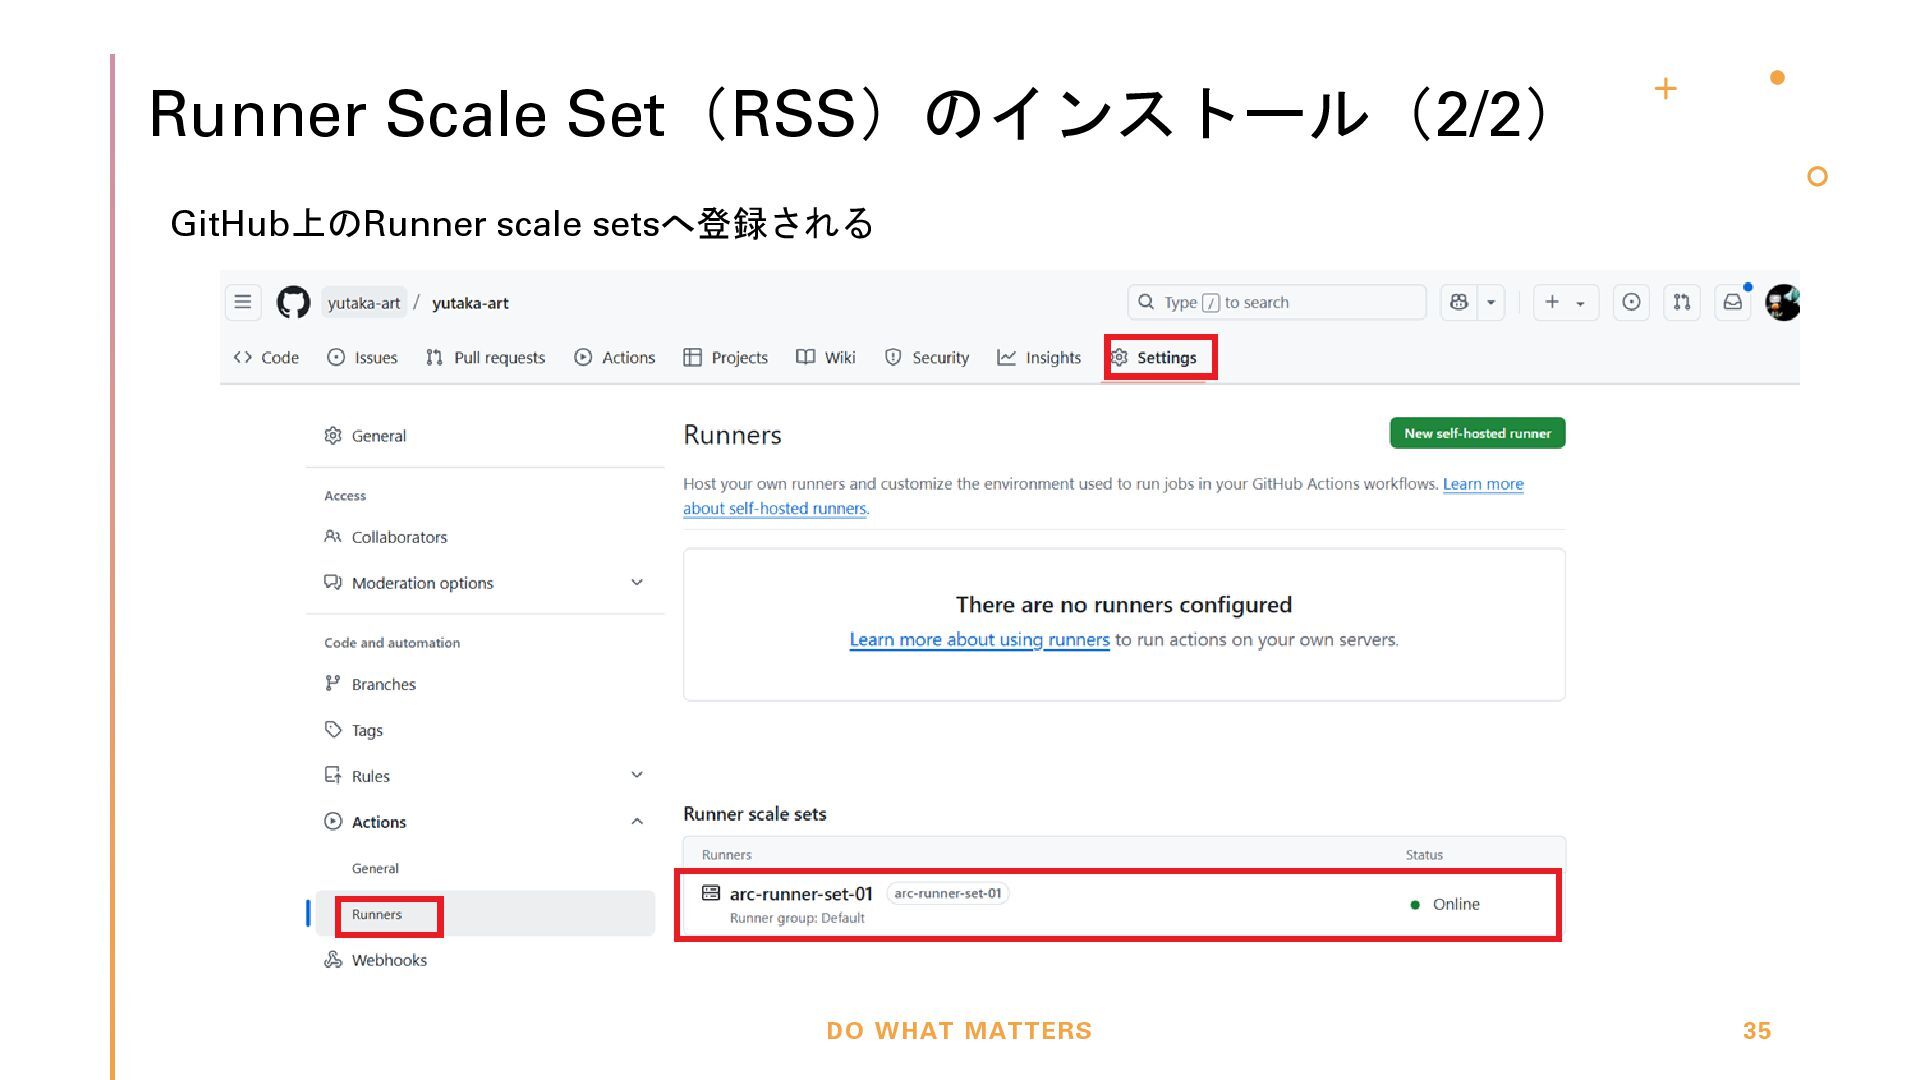Expand the Rules sidebar section
Viewport: 1920px width, 1080px height.
(x=637, y=775)
